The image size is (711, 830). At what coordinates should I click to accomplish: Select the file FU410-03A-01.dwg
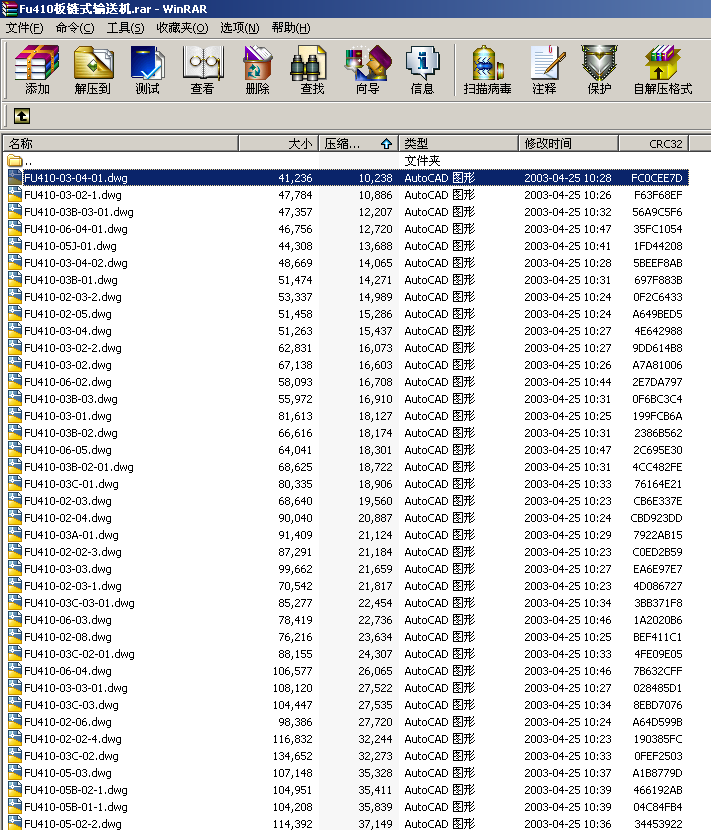point(71,535)
